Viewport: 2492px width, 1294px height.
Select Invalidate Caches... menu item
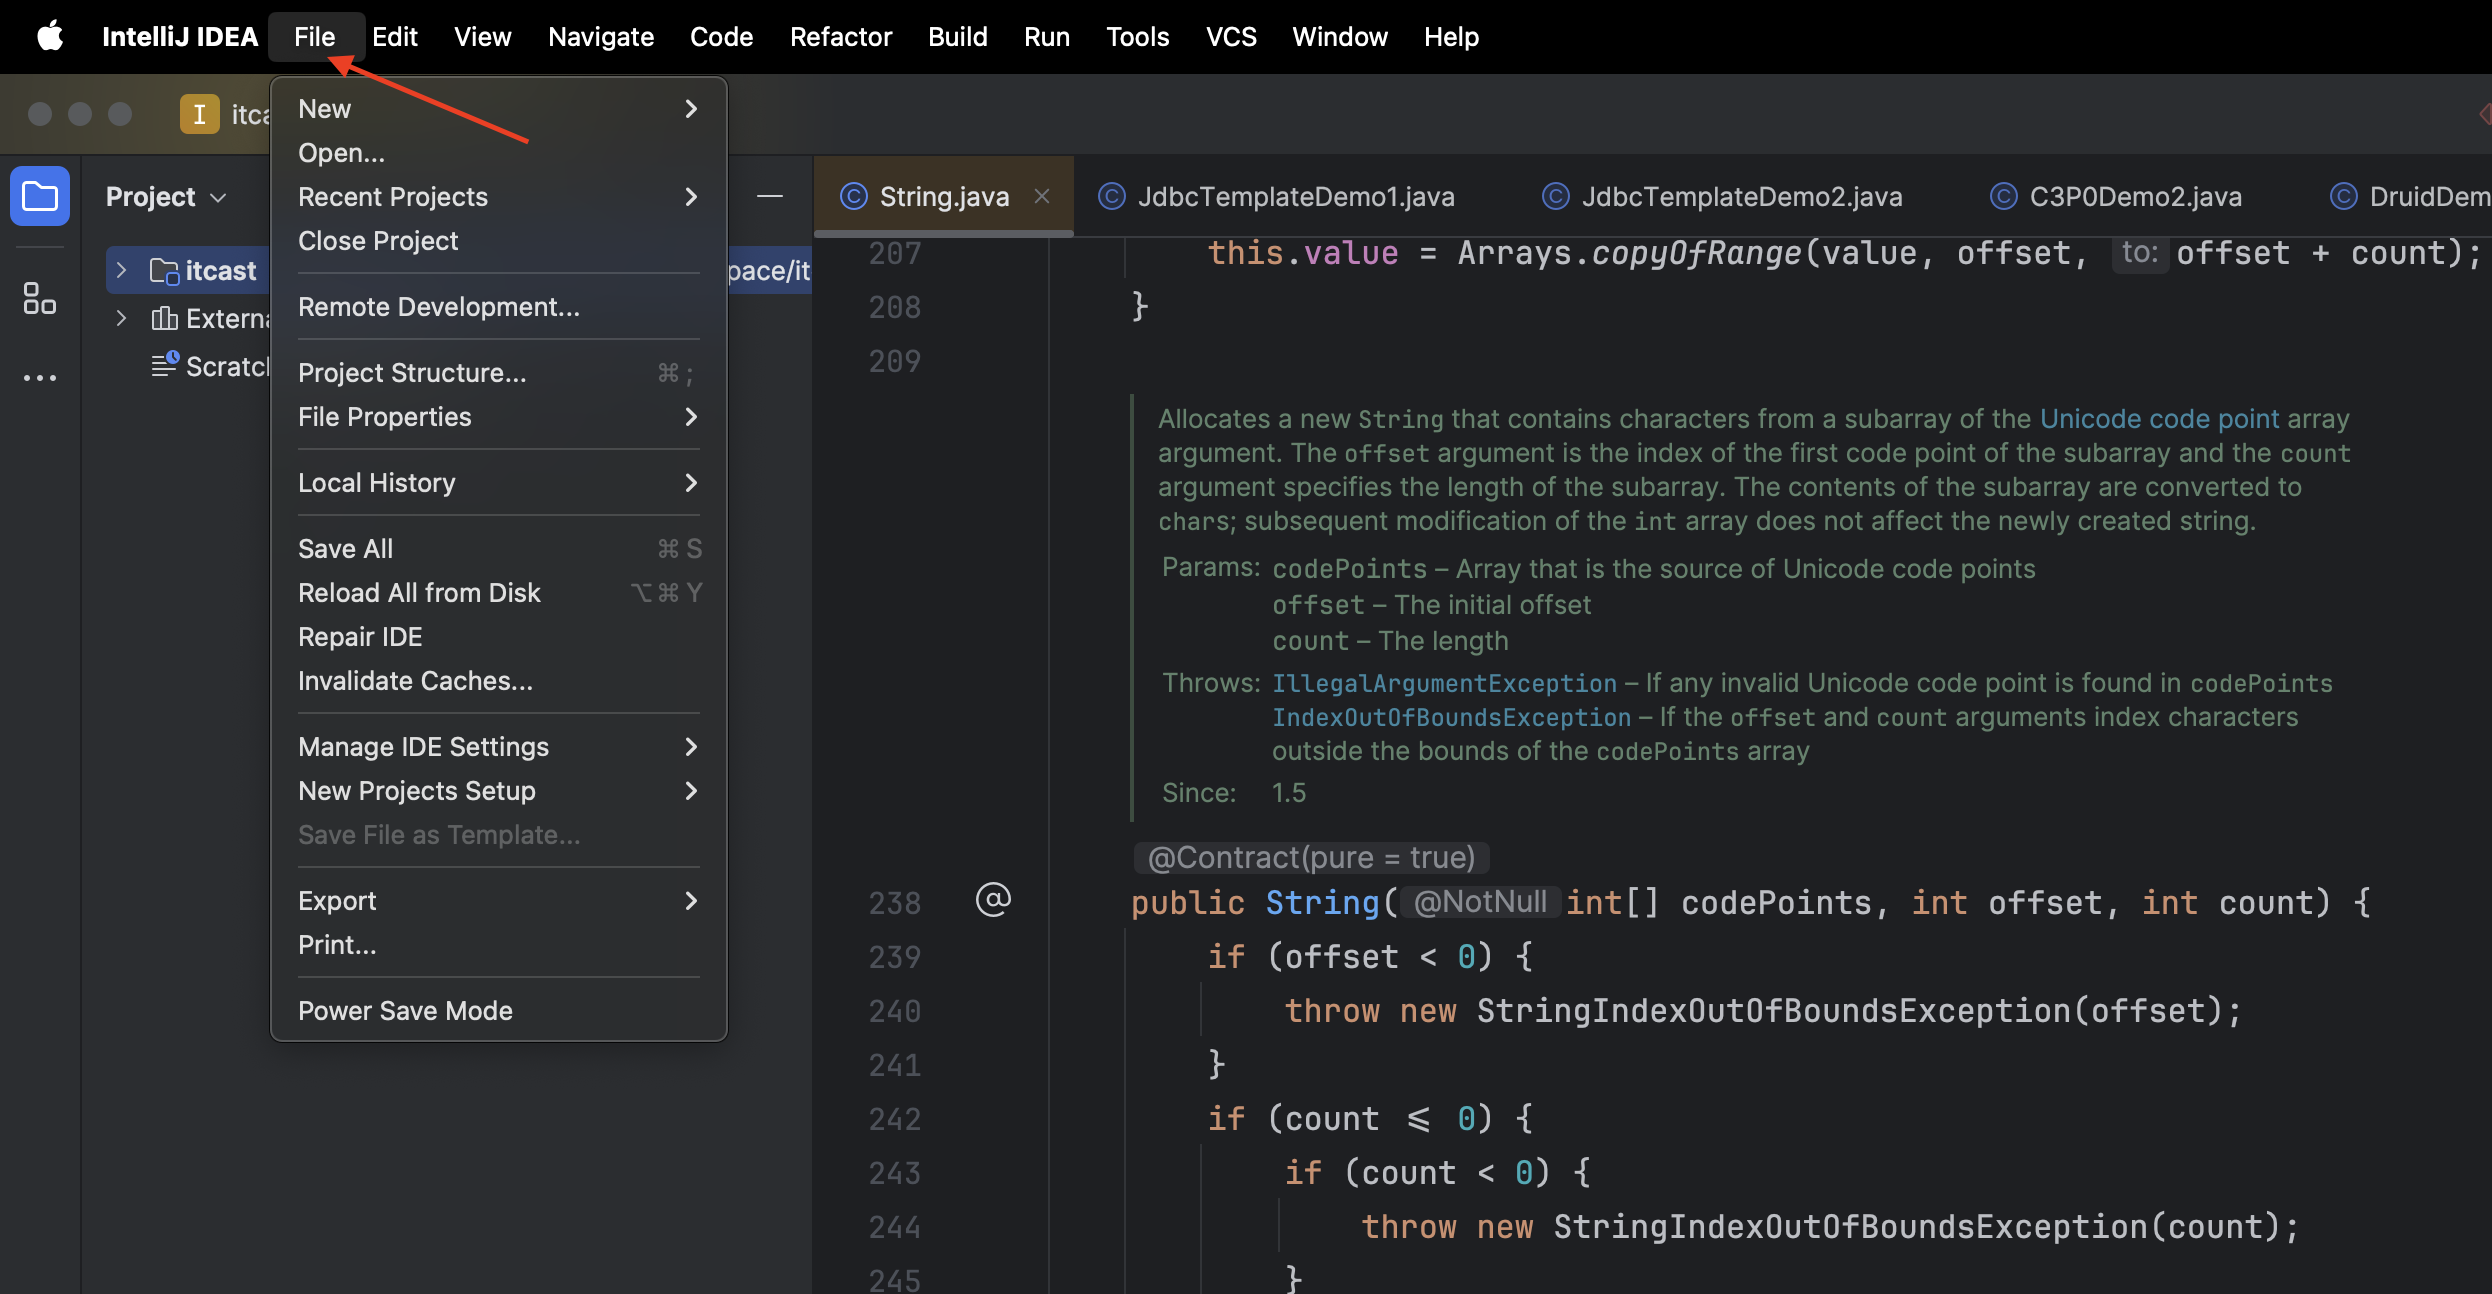pyautogui.click(x=415, y=681)
